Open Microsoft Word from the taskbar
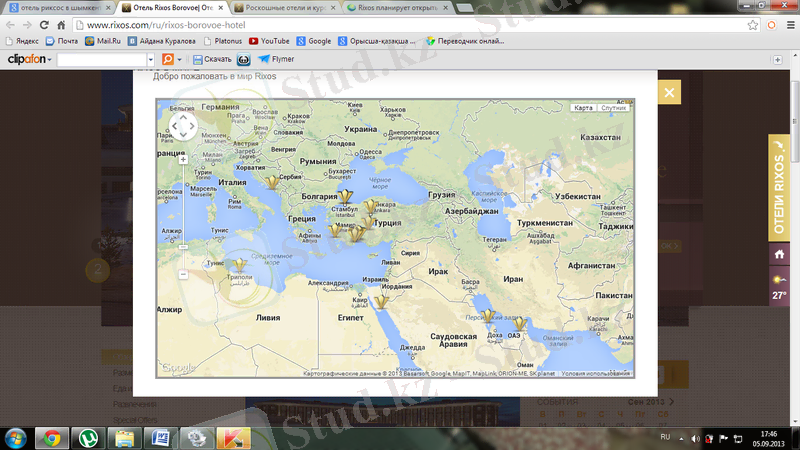The width and height of the screenshot is (800, 450). click(x=161, y=438)
